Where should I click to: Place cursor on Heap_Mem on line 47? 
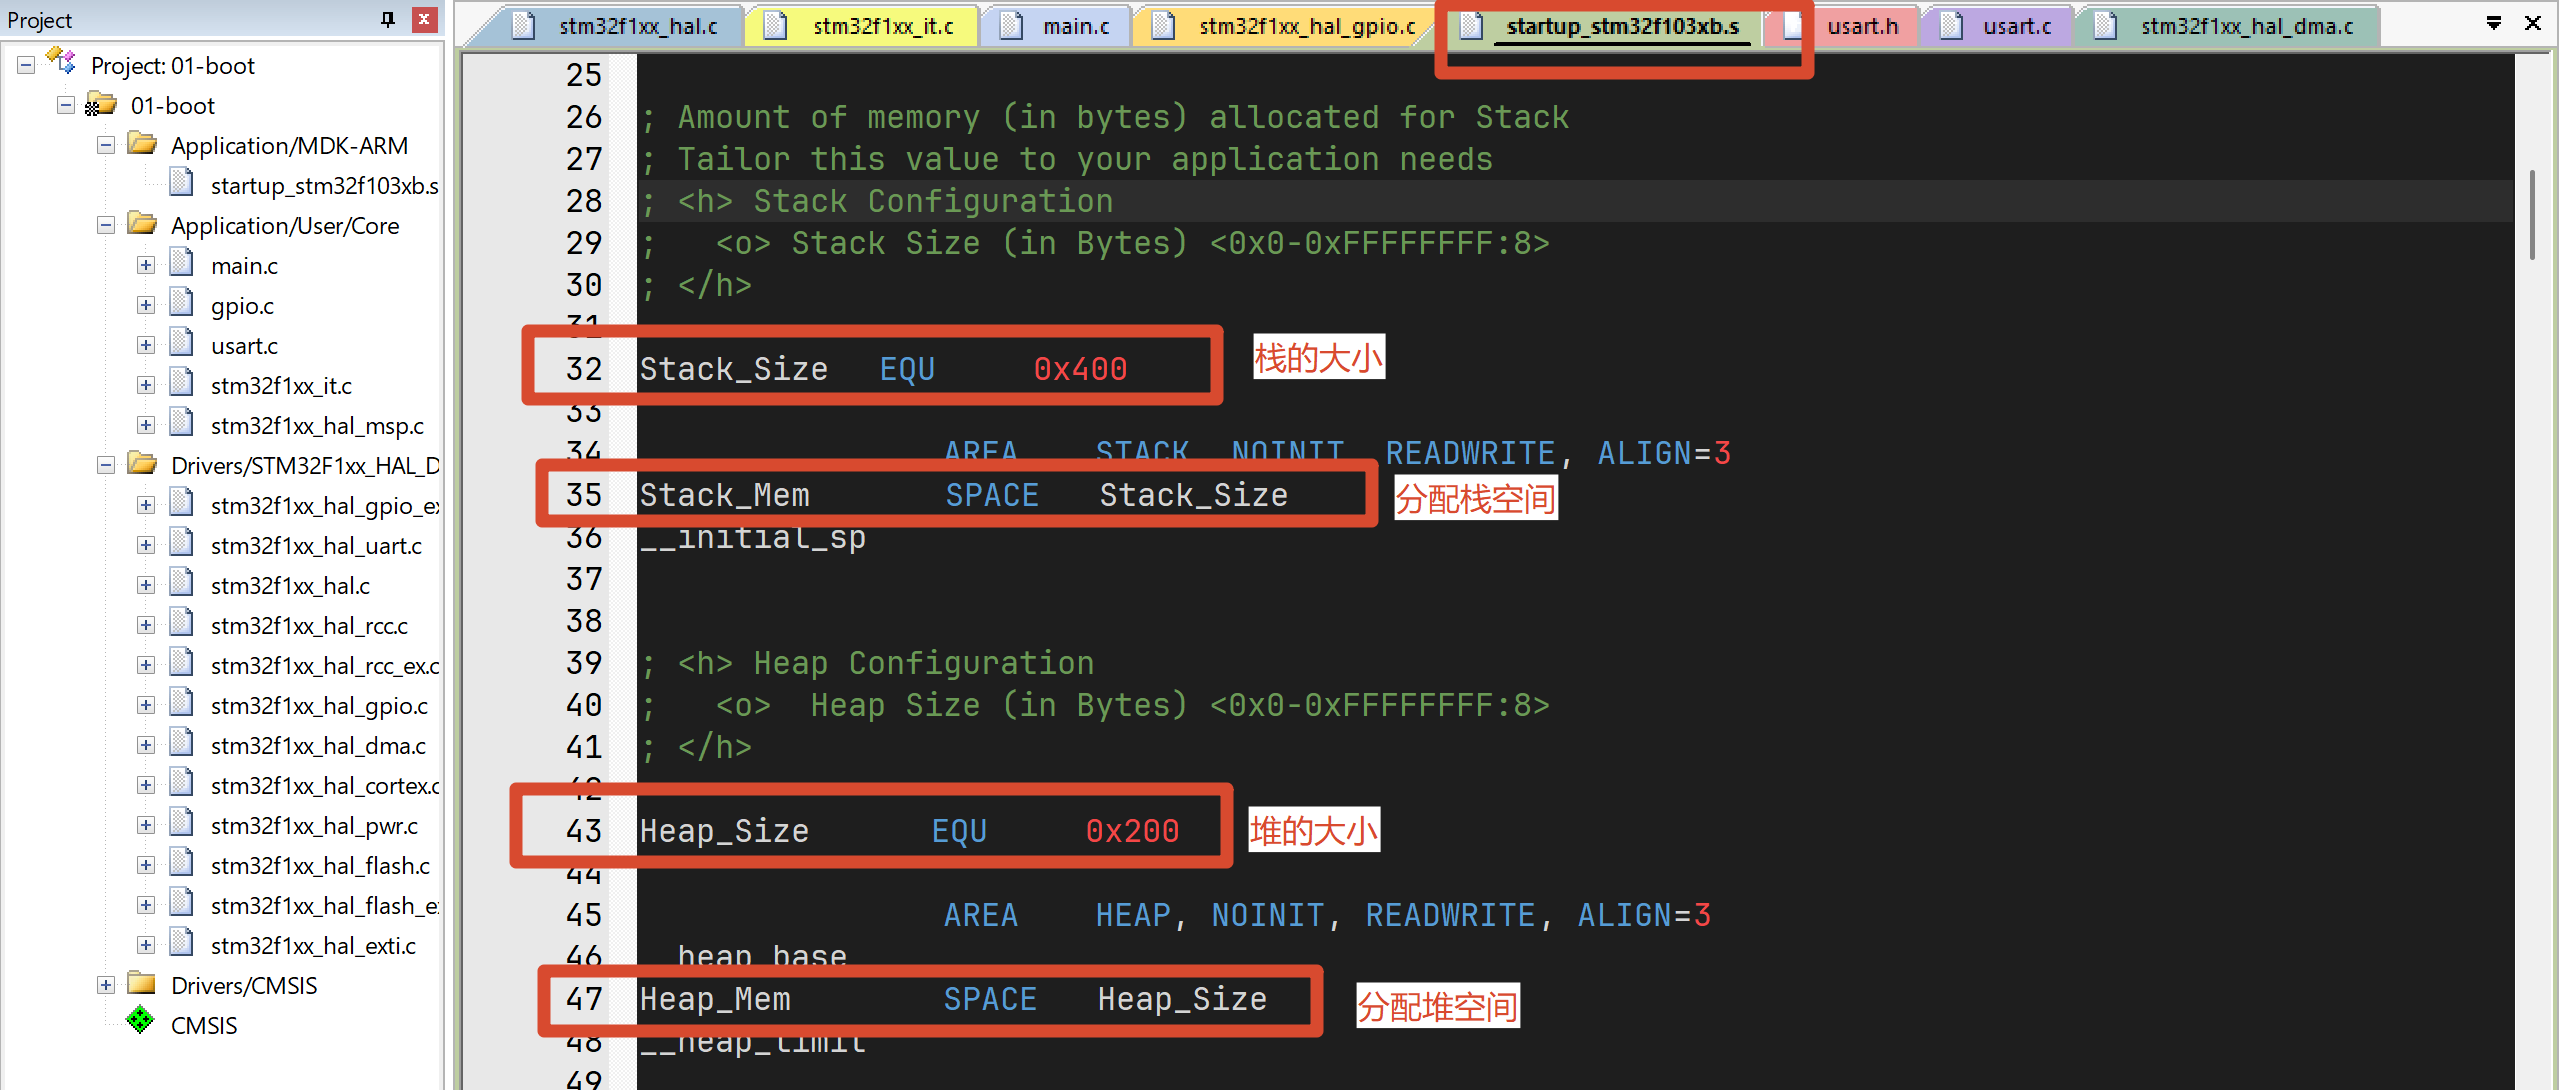[715, 999]
